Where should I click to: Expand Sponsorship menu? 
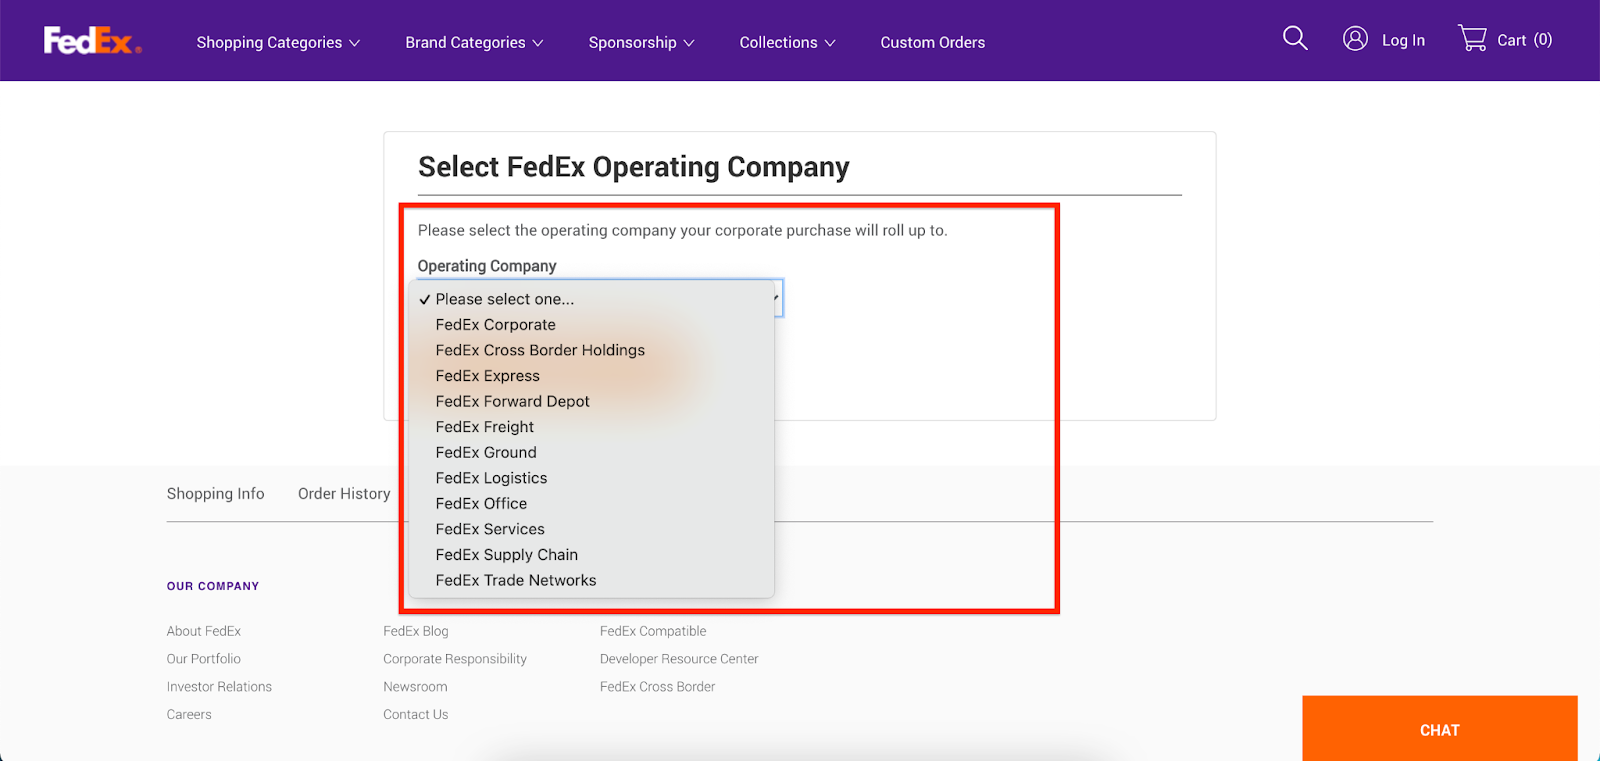(x=641, y=42)
